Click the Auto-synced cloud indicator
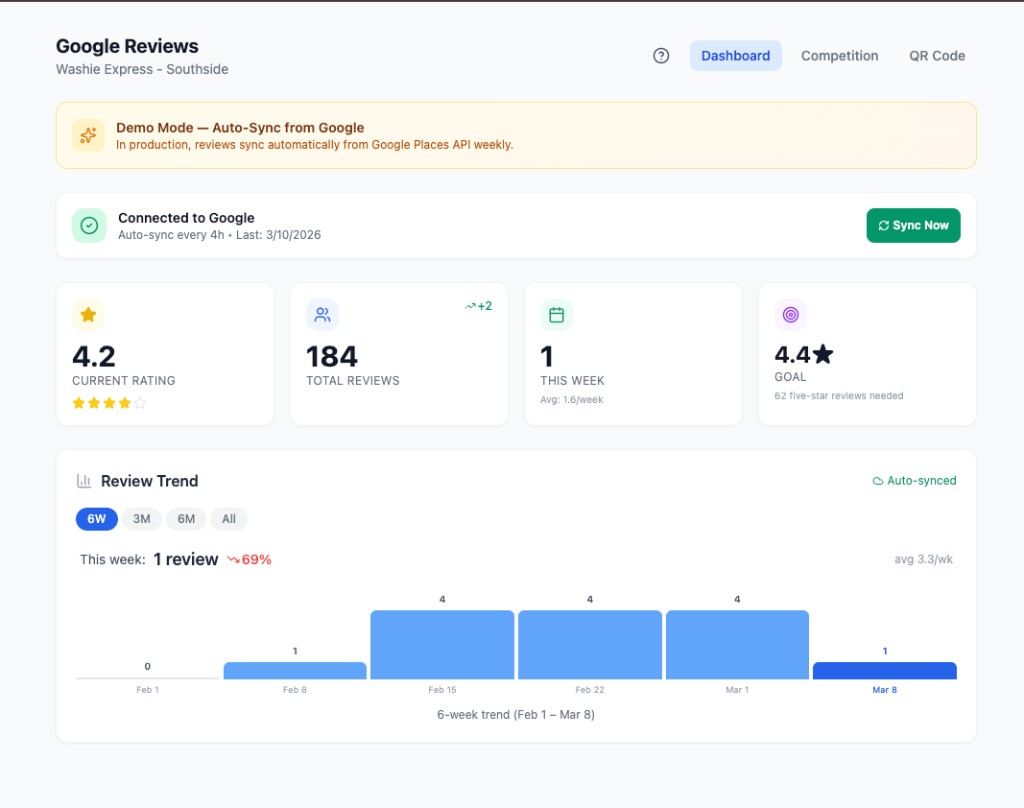The height and width of the screenshot is (808, 1024). [914, 481]
